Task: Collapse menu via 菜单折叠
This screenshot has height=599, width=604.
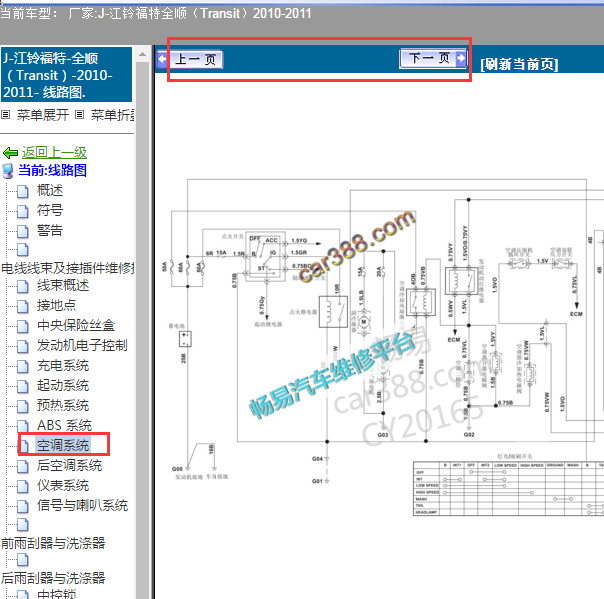Action: coord(112,115)
